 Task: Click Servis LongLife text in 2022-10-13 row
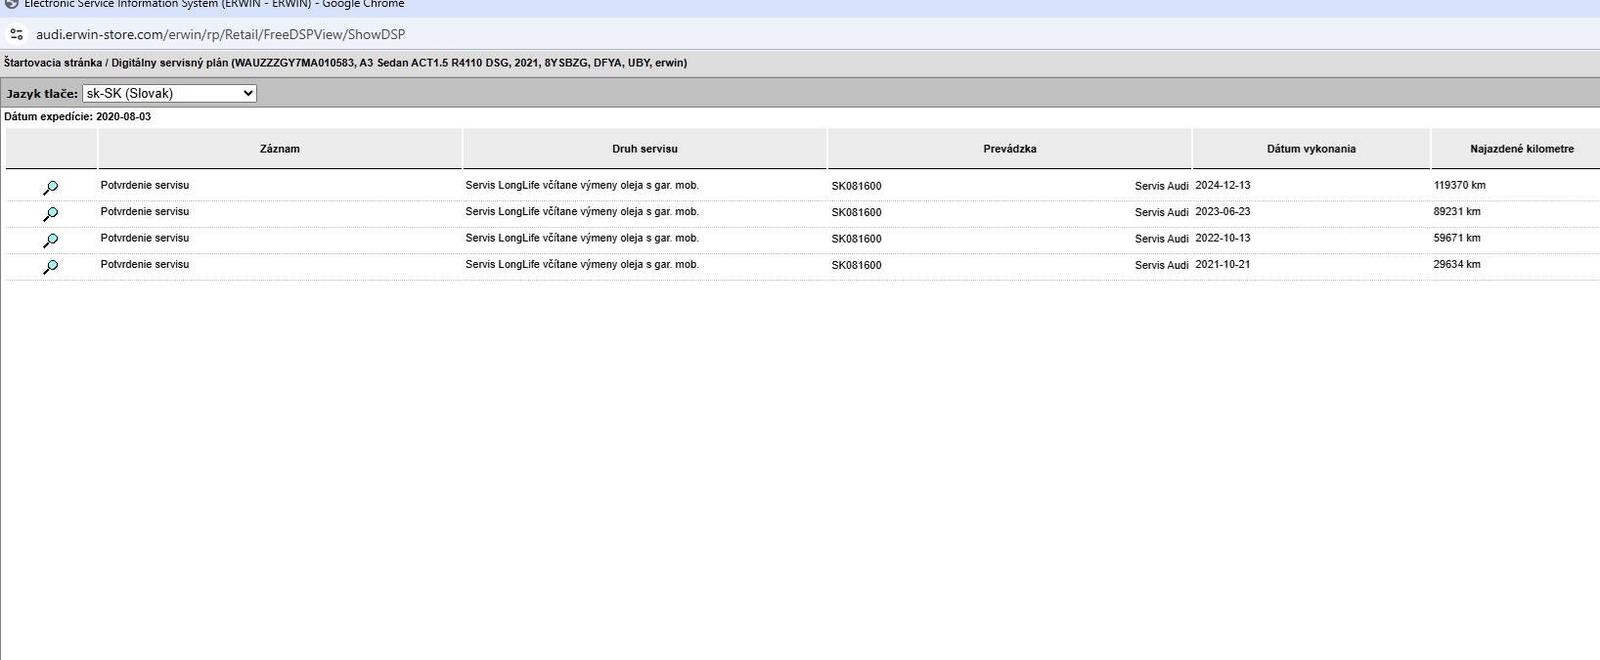pyautogui.click(x=582, y=238)
